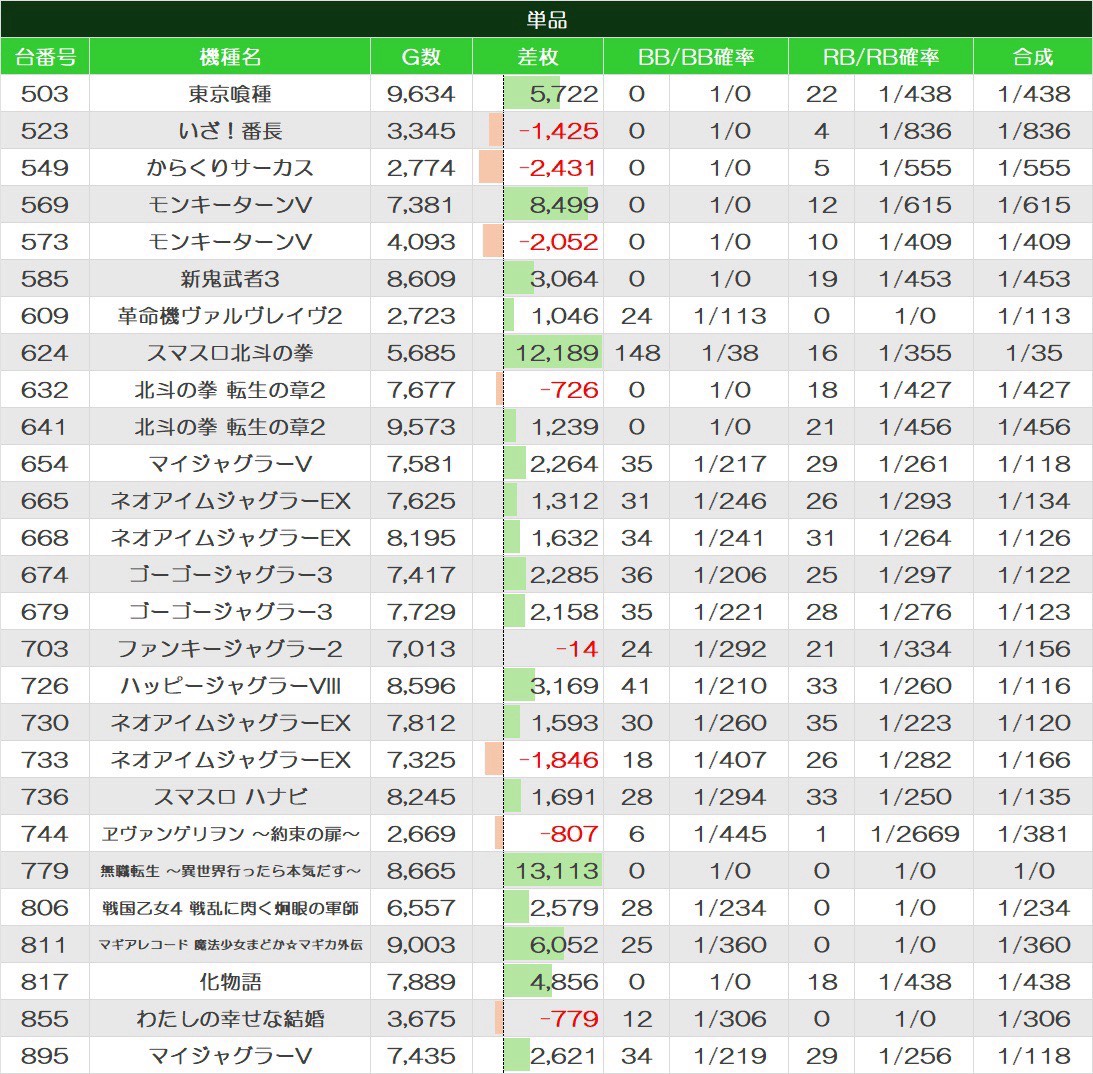Select ハッピージャグラーVIII machine name
The height and width of the screenshot is (1074, 1093).
click(x=230, y=684)
